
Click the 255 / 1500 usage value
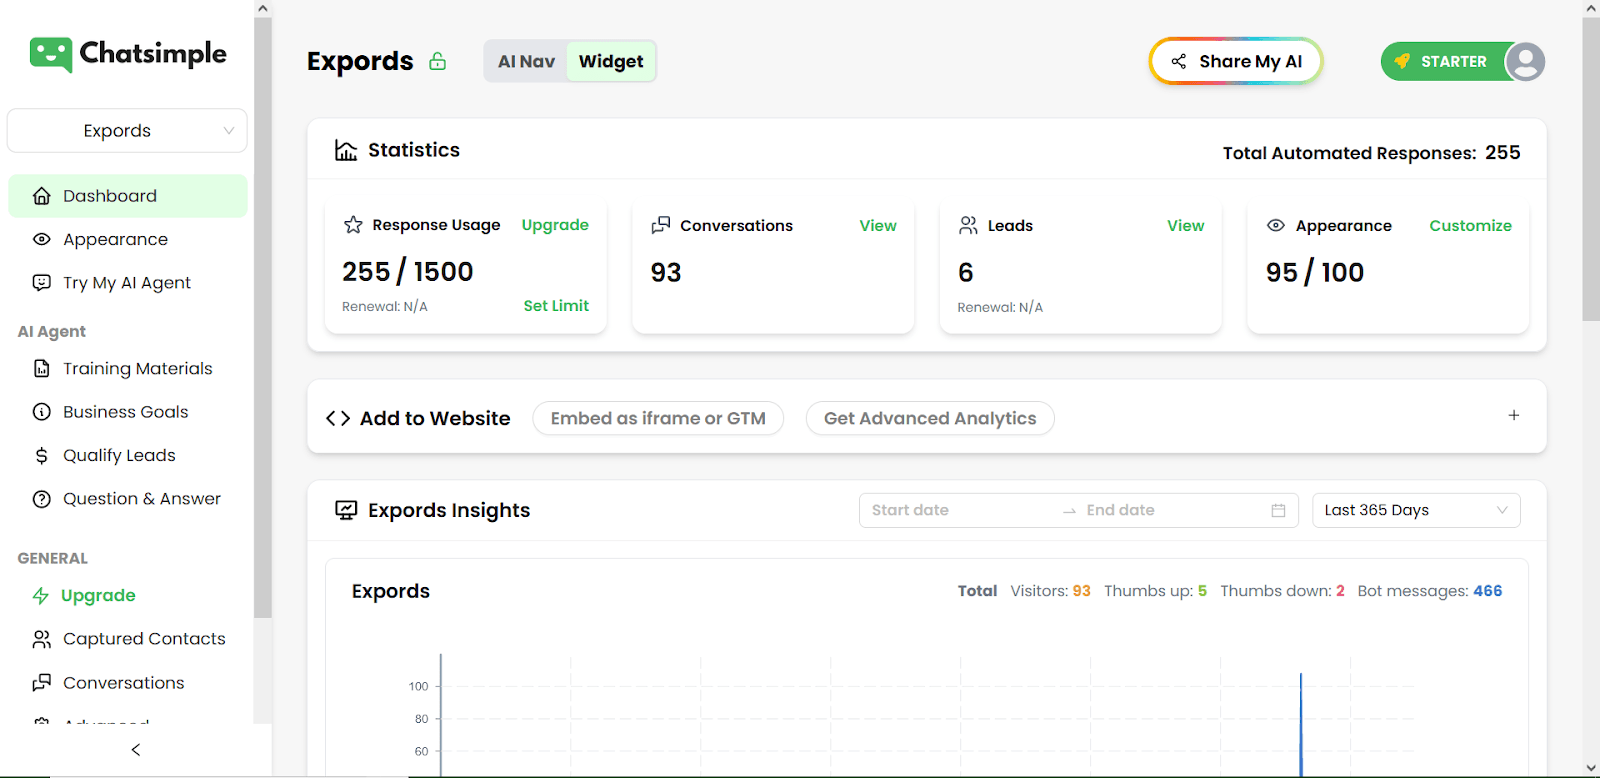(x=407, y=272)
